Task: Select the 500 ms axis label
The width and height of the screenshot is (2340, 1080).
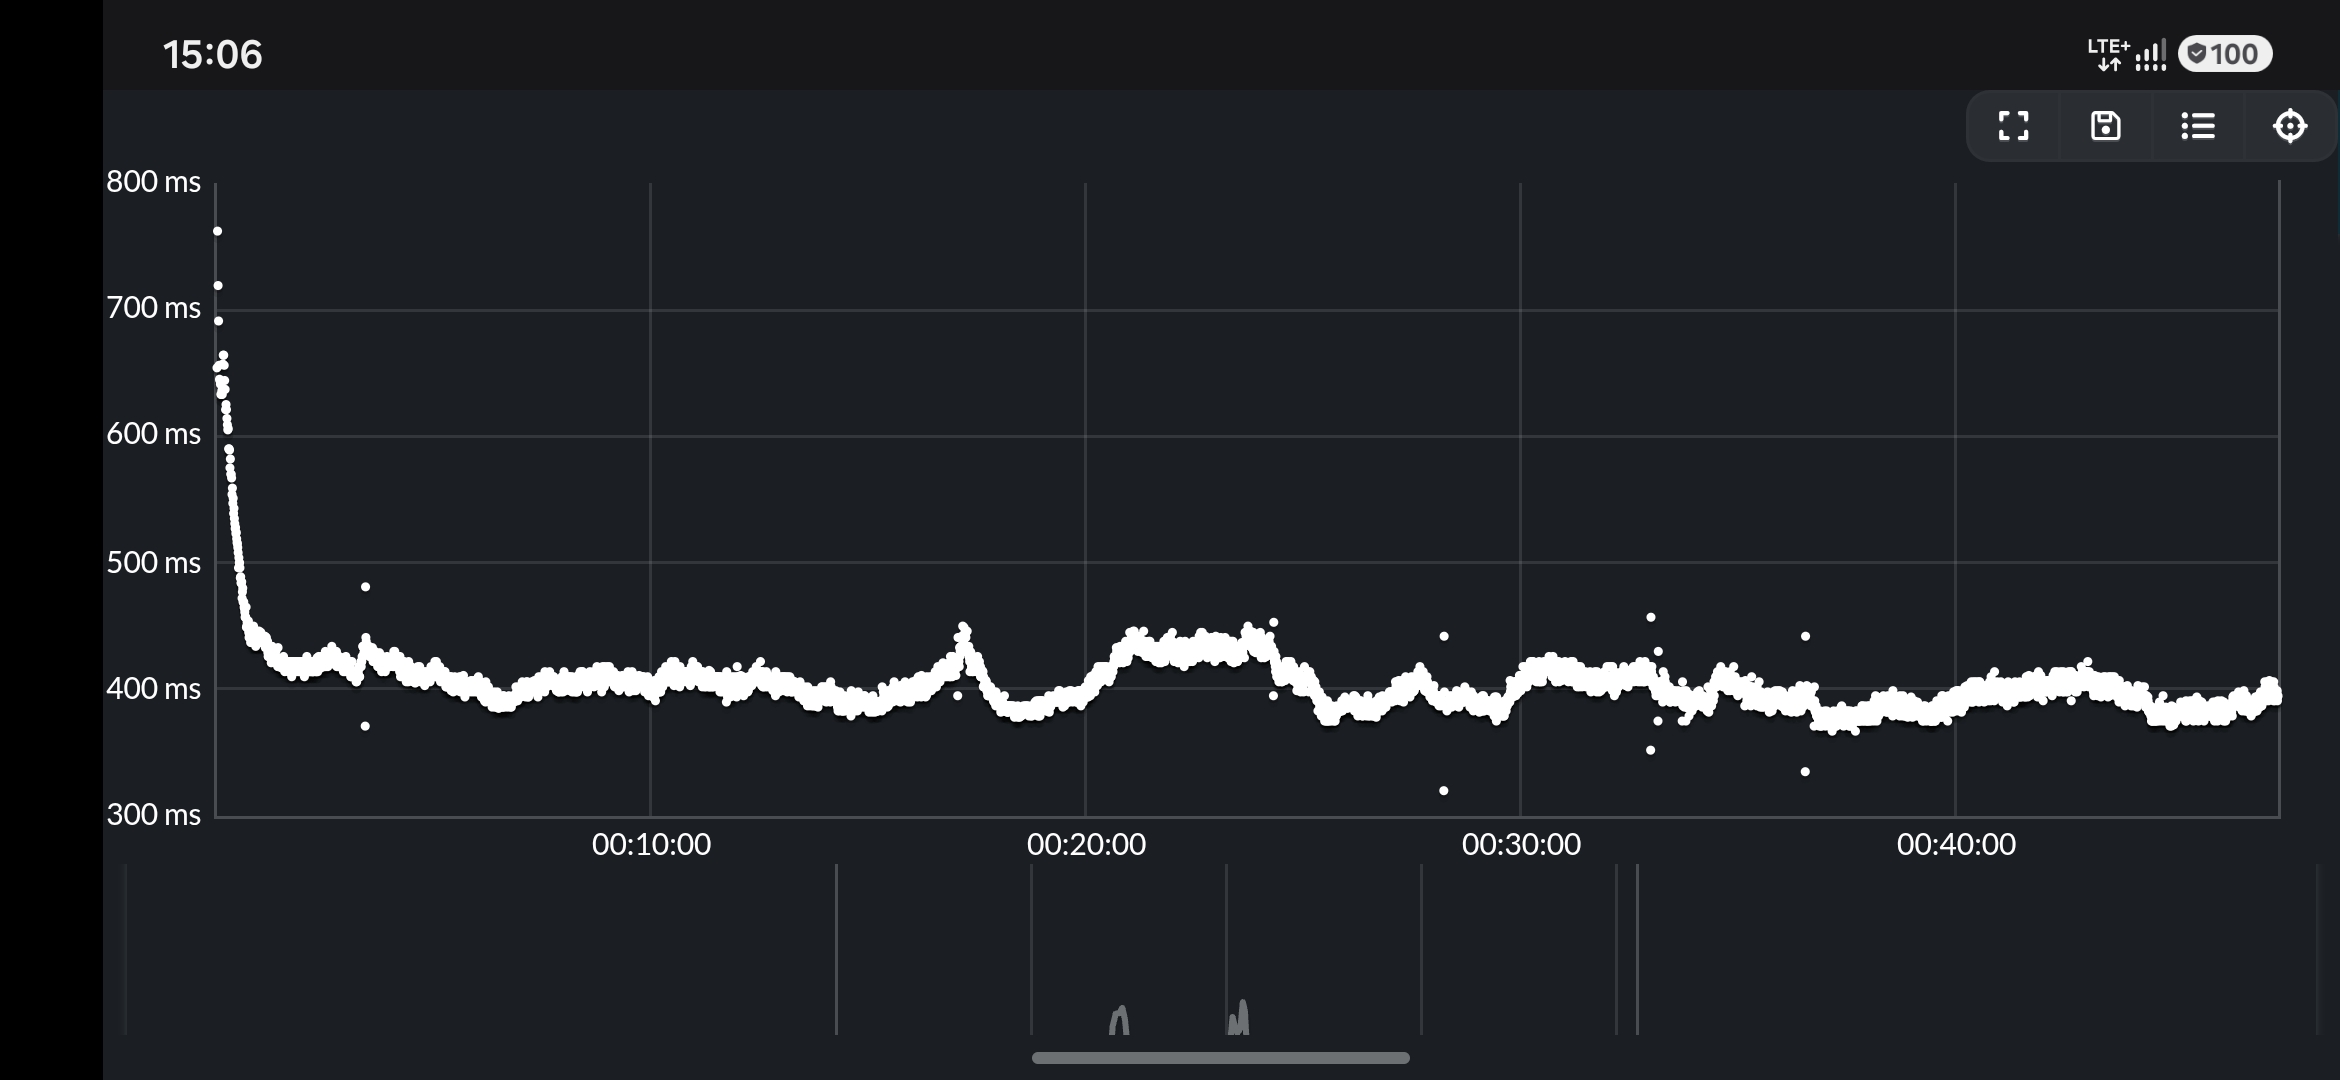Action: (154, 563)
